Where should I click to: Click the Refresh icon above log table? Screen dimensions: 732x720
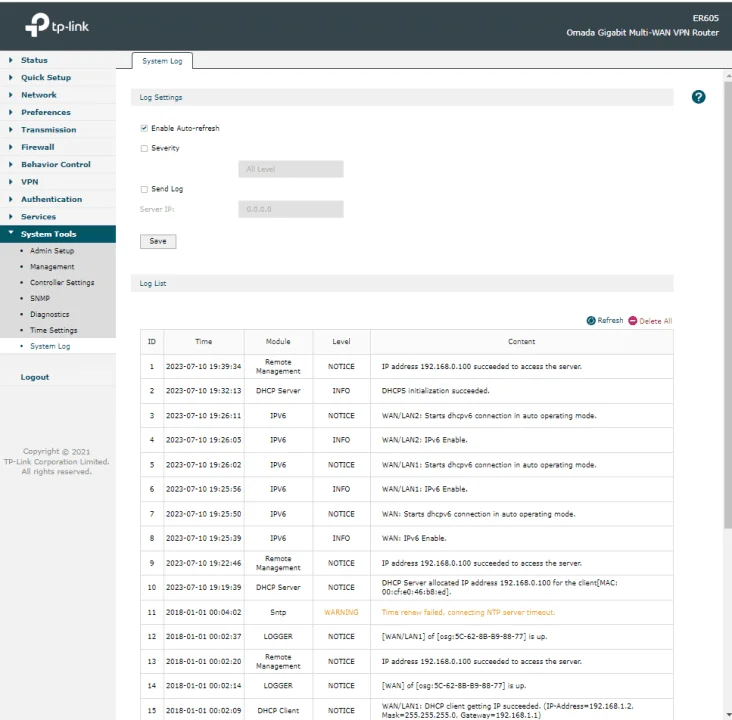591,320
